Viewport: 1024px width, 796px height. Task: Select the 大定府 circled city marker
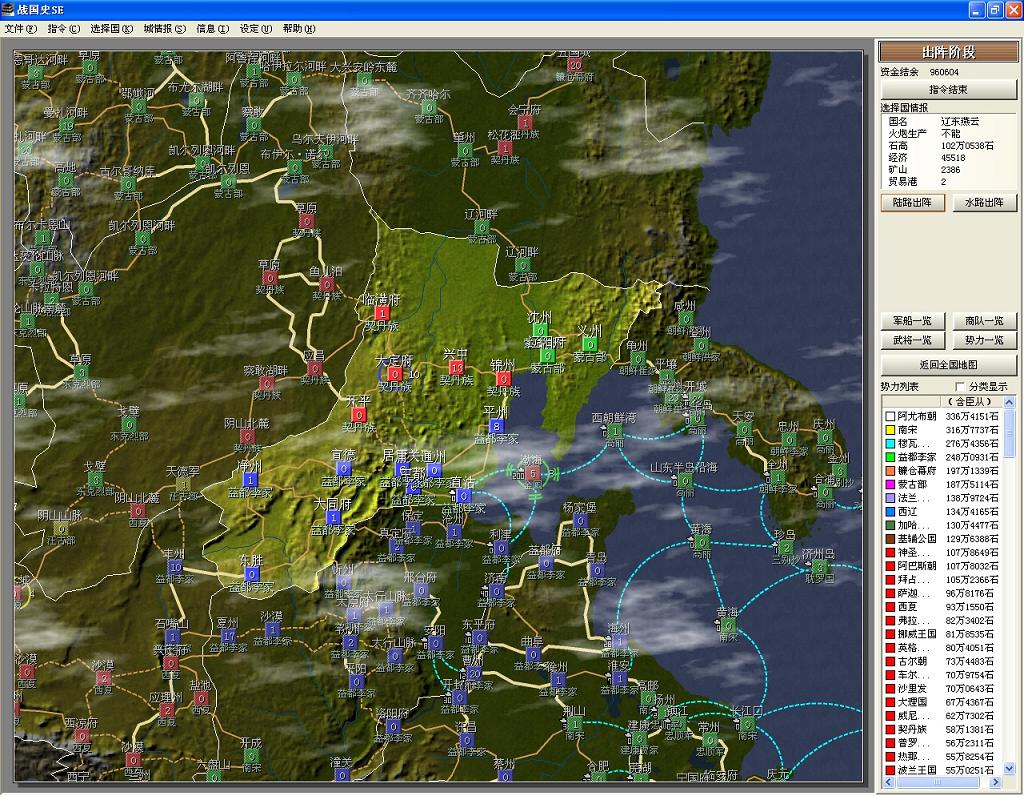coord(395,374)
